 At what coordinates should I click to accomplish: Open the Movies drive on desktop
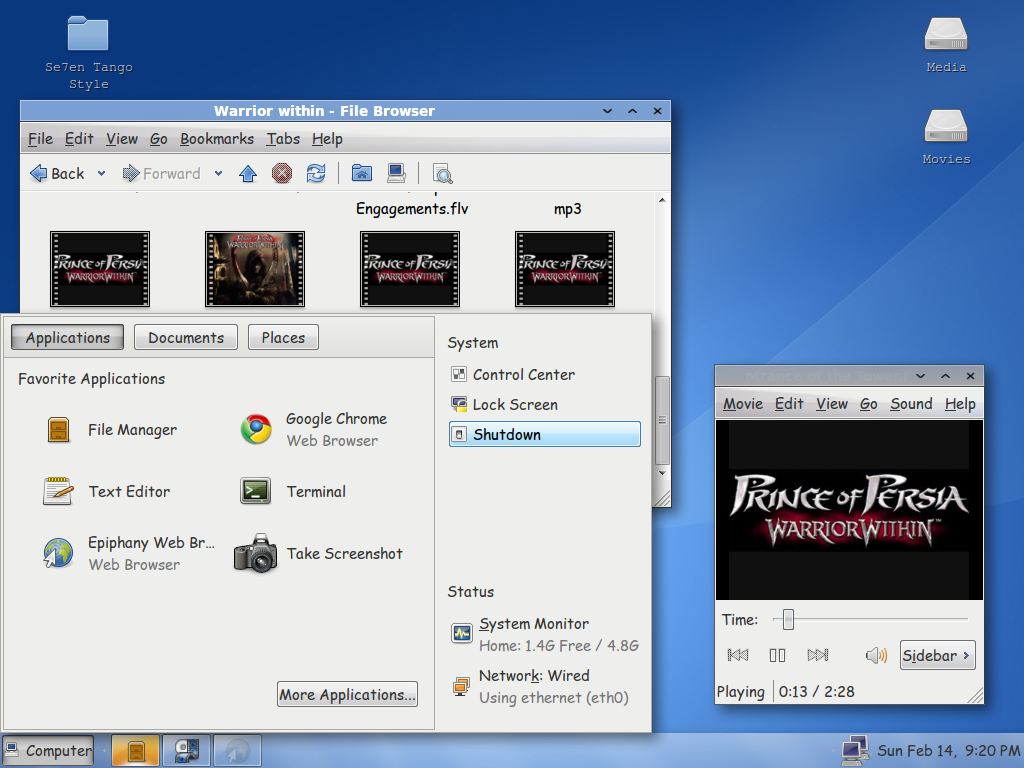[946, 137]
